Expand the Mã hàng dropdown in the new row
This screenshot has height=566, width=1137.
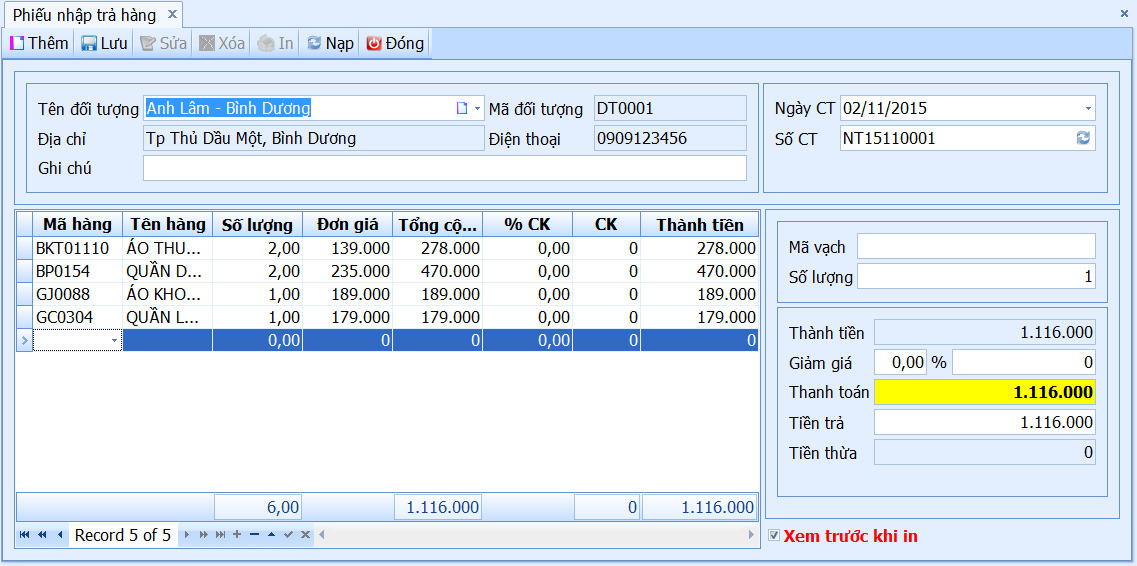[114, 340]
